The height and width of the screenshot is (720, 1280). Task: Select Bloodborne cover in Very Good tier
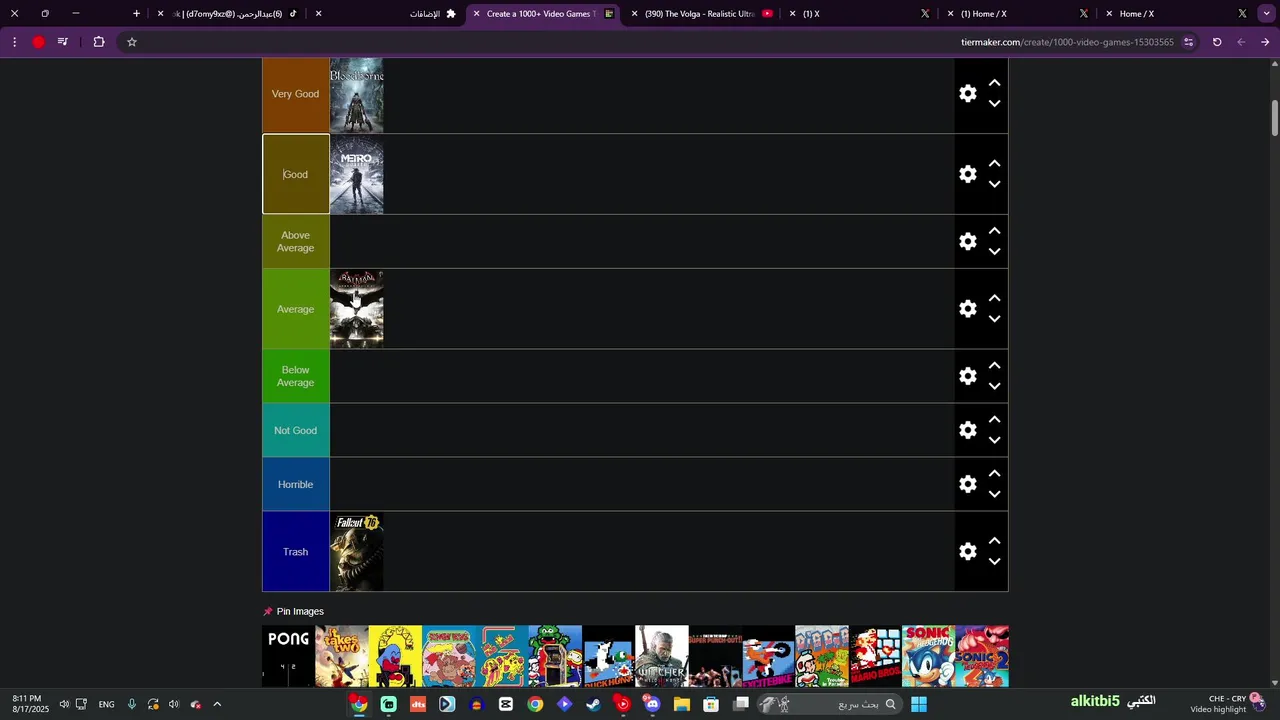[x=357, y=95]
